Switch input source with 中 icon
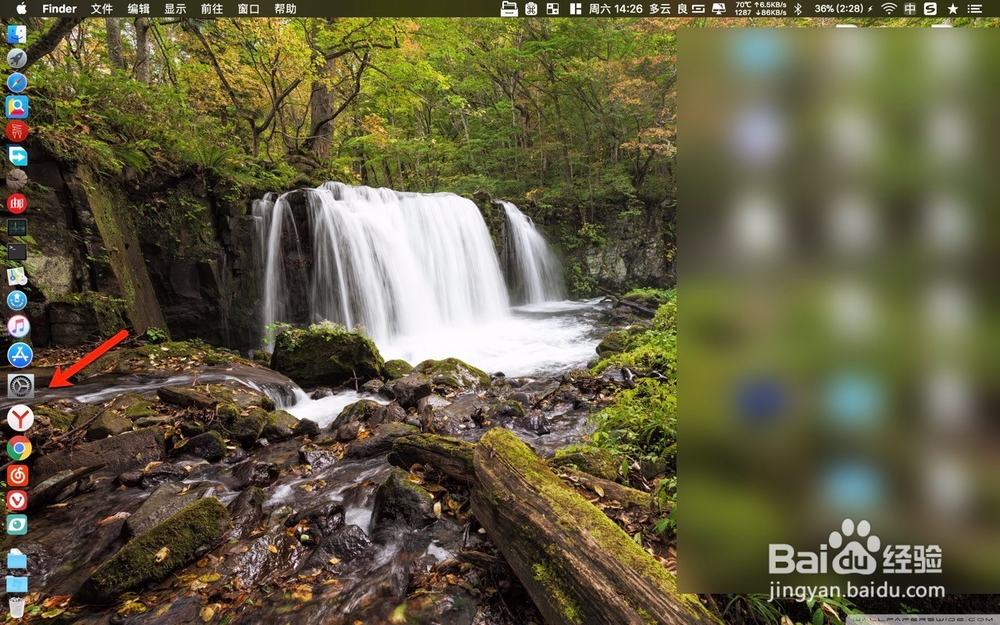The height and width of the screenshot is (625, 1000). pos(910,8)
